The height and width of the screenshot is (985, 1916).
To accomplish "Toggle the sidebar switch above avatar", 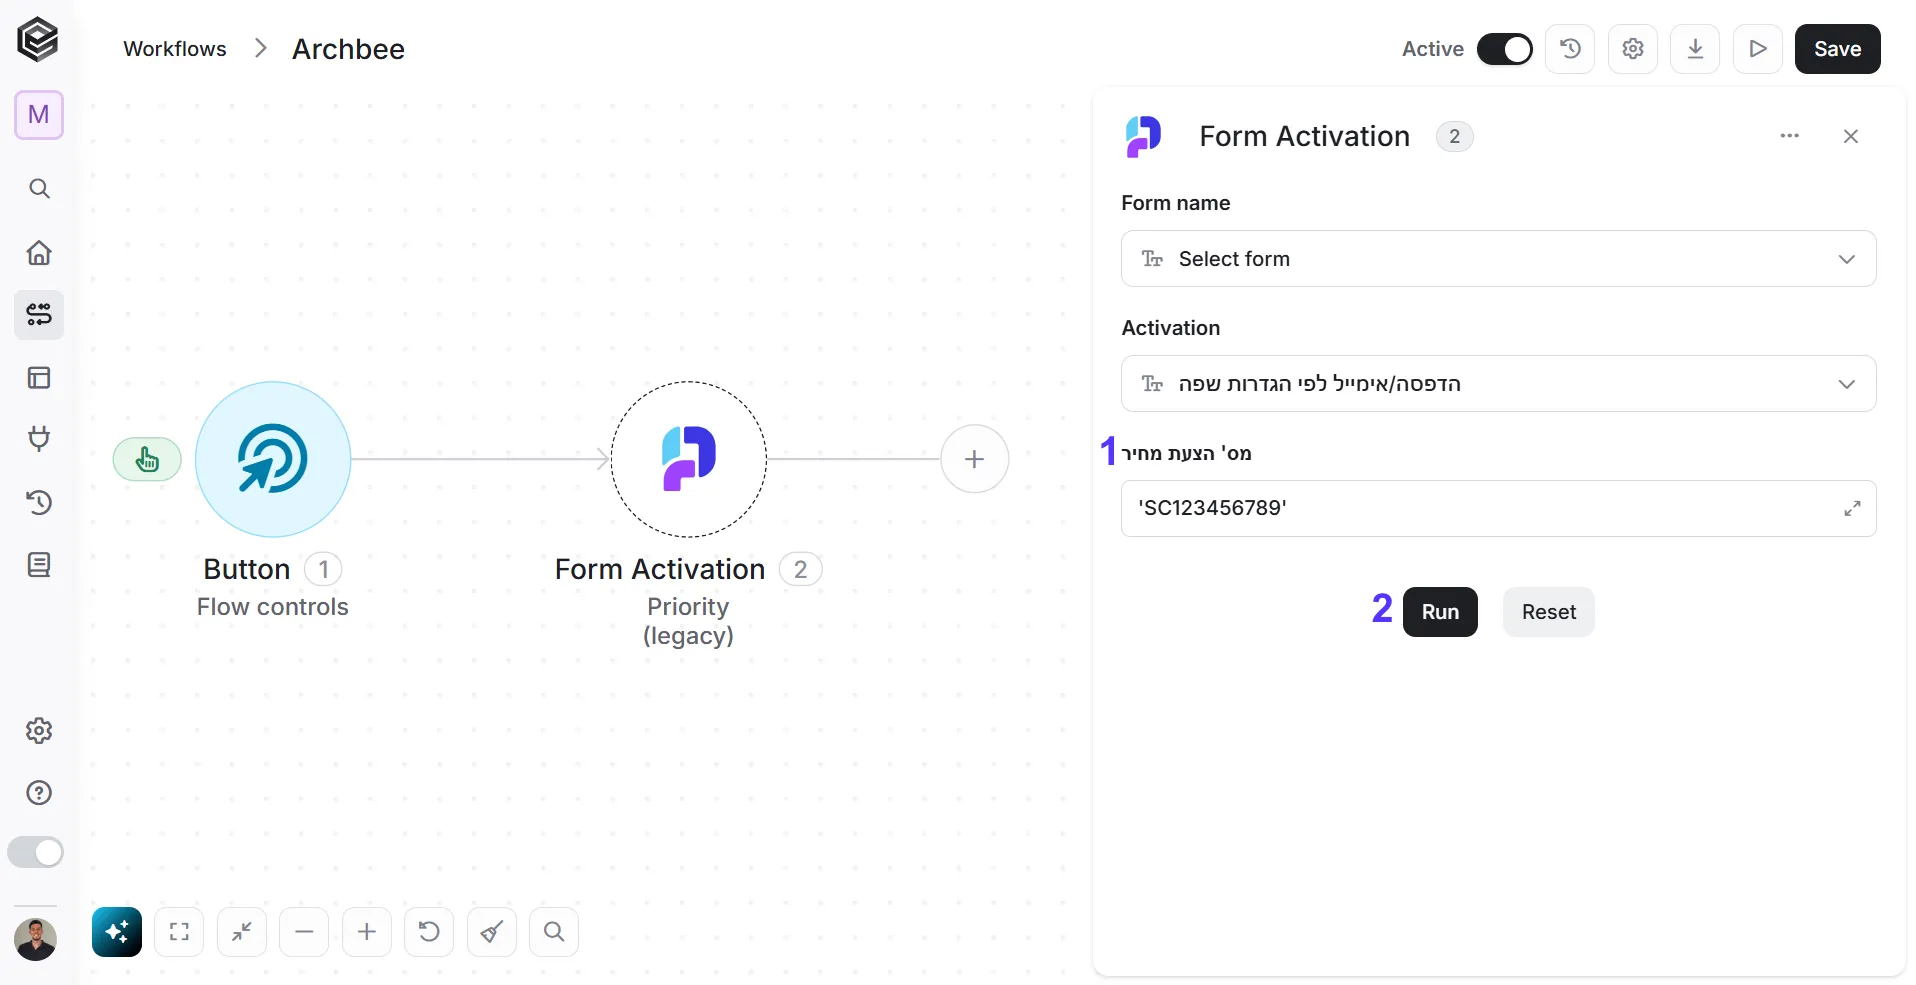I will 36,852.
